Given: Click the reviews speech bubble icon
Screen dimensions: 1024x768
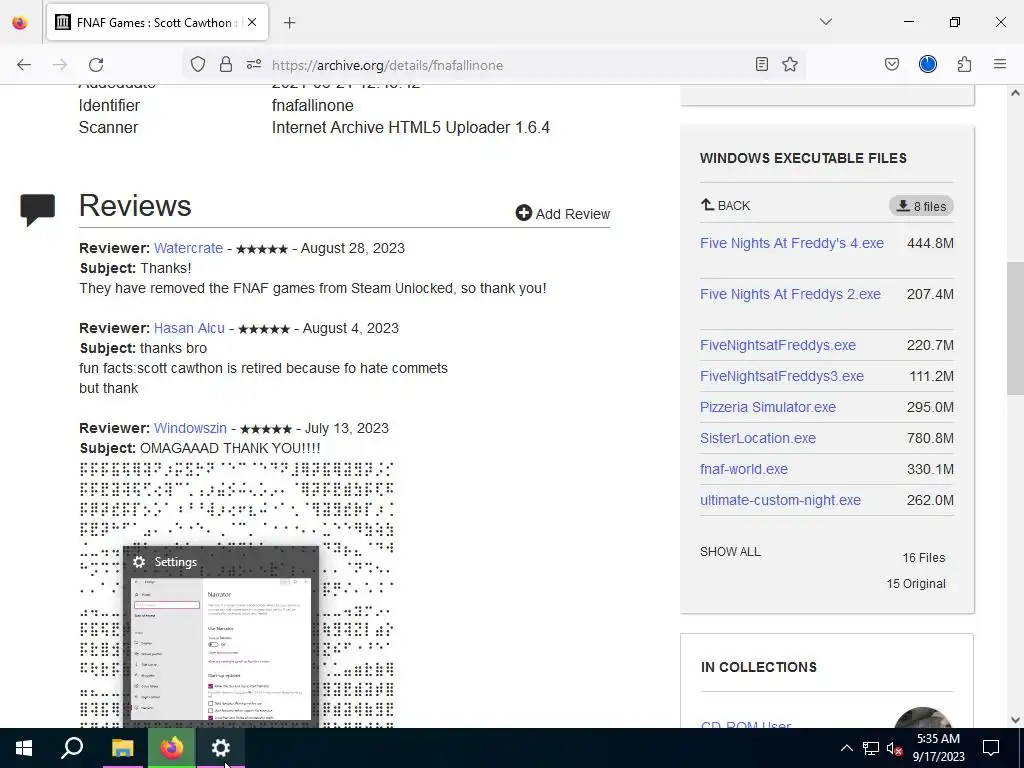Looking at the screenshot, I should 38,209.
